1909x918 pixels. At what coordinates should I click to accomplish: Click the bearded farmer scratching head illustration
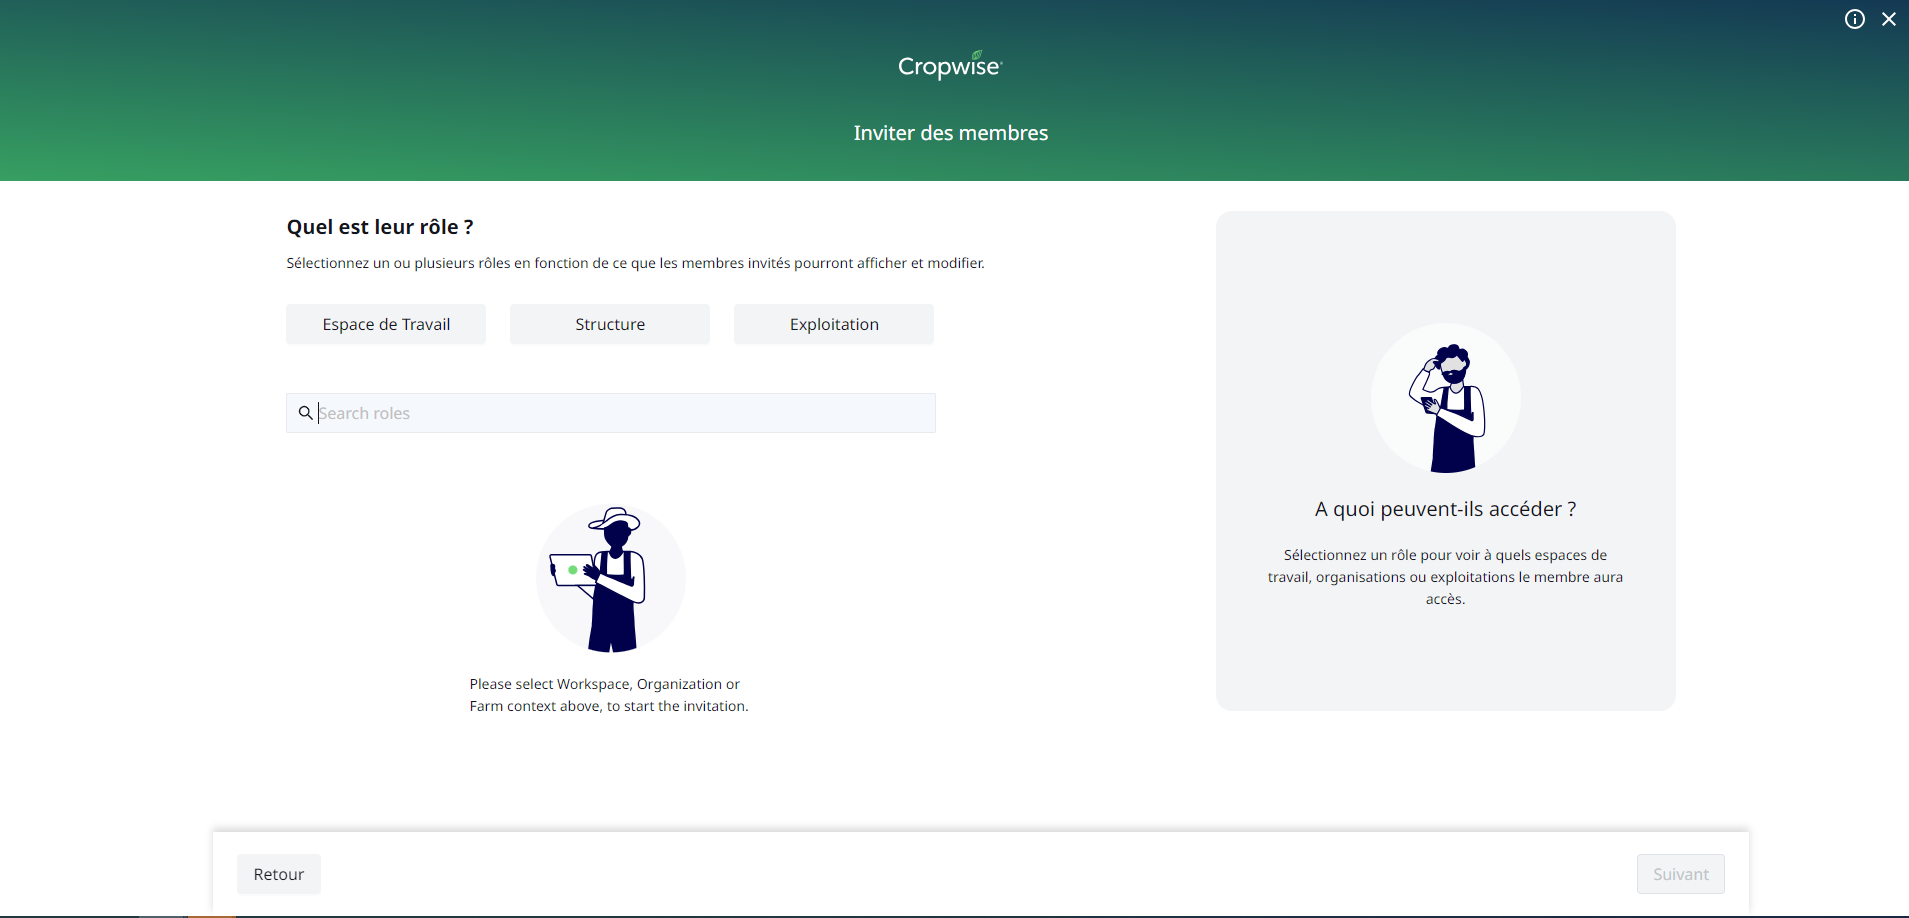point(1445,398)
